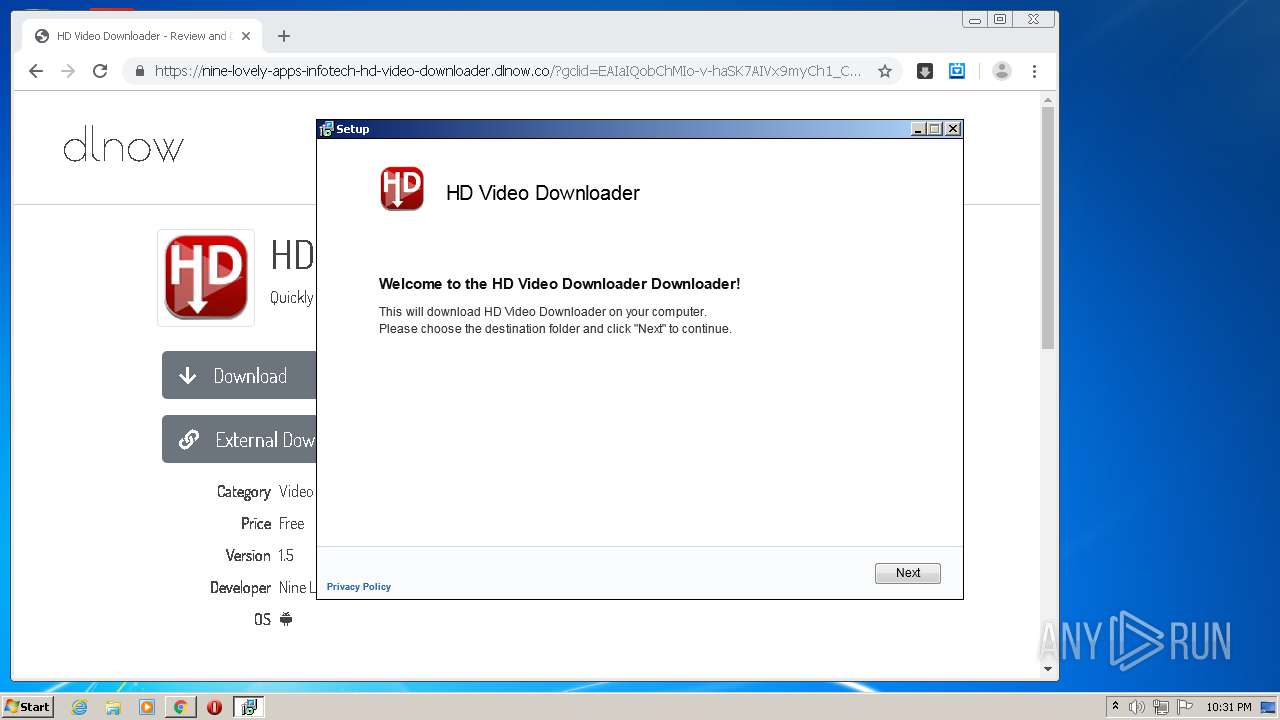
Task: Click Next in the Setup dialog
Action: (907, 573)
